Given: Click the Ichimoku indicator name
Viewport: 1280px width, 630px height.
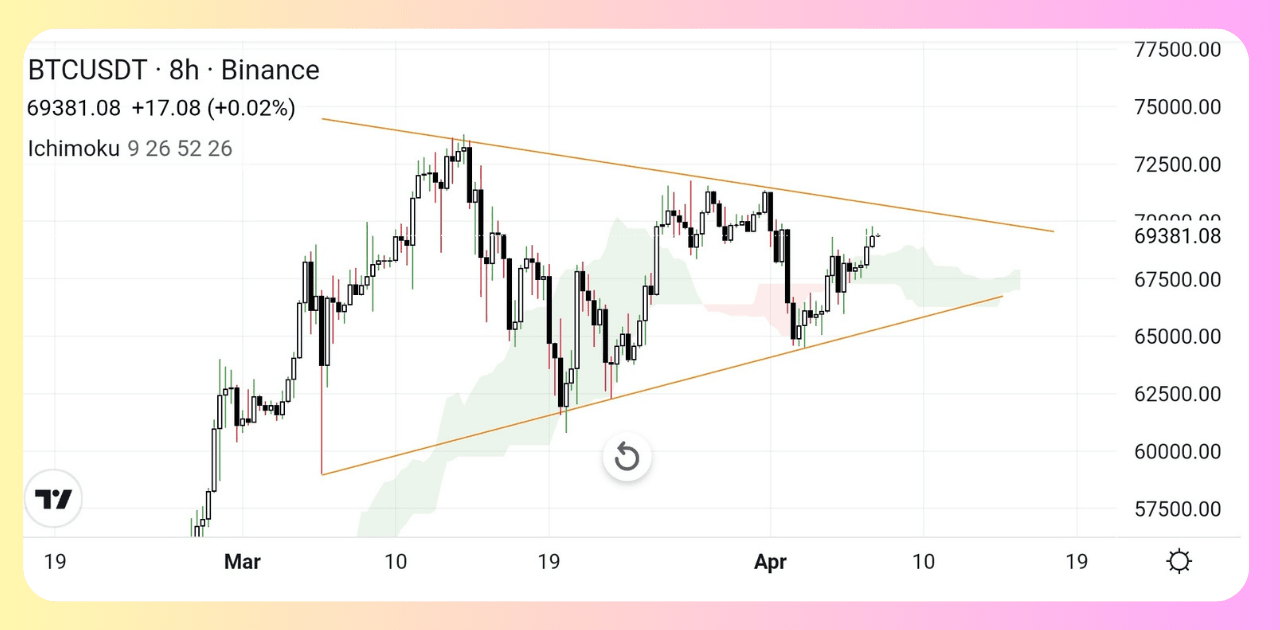Looking at the screenshot, I should pos(74,149).
